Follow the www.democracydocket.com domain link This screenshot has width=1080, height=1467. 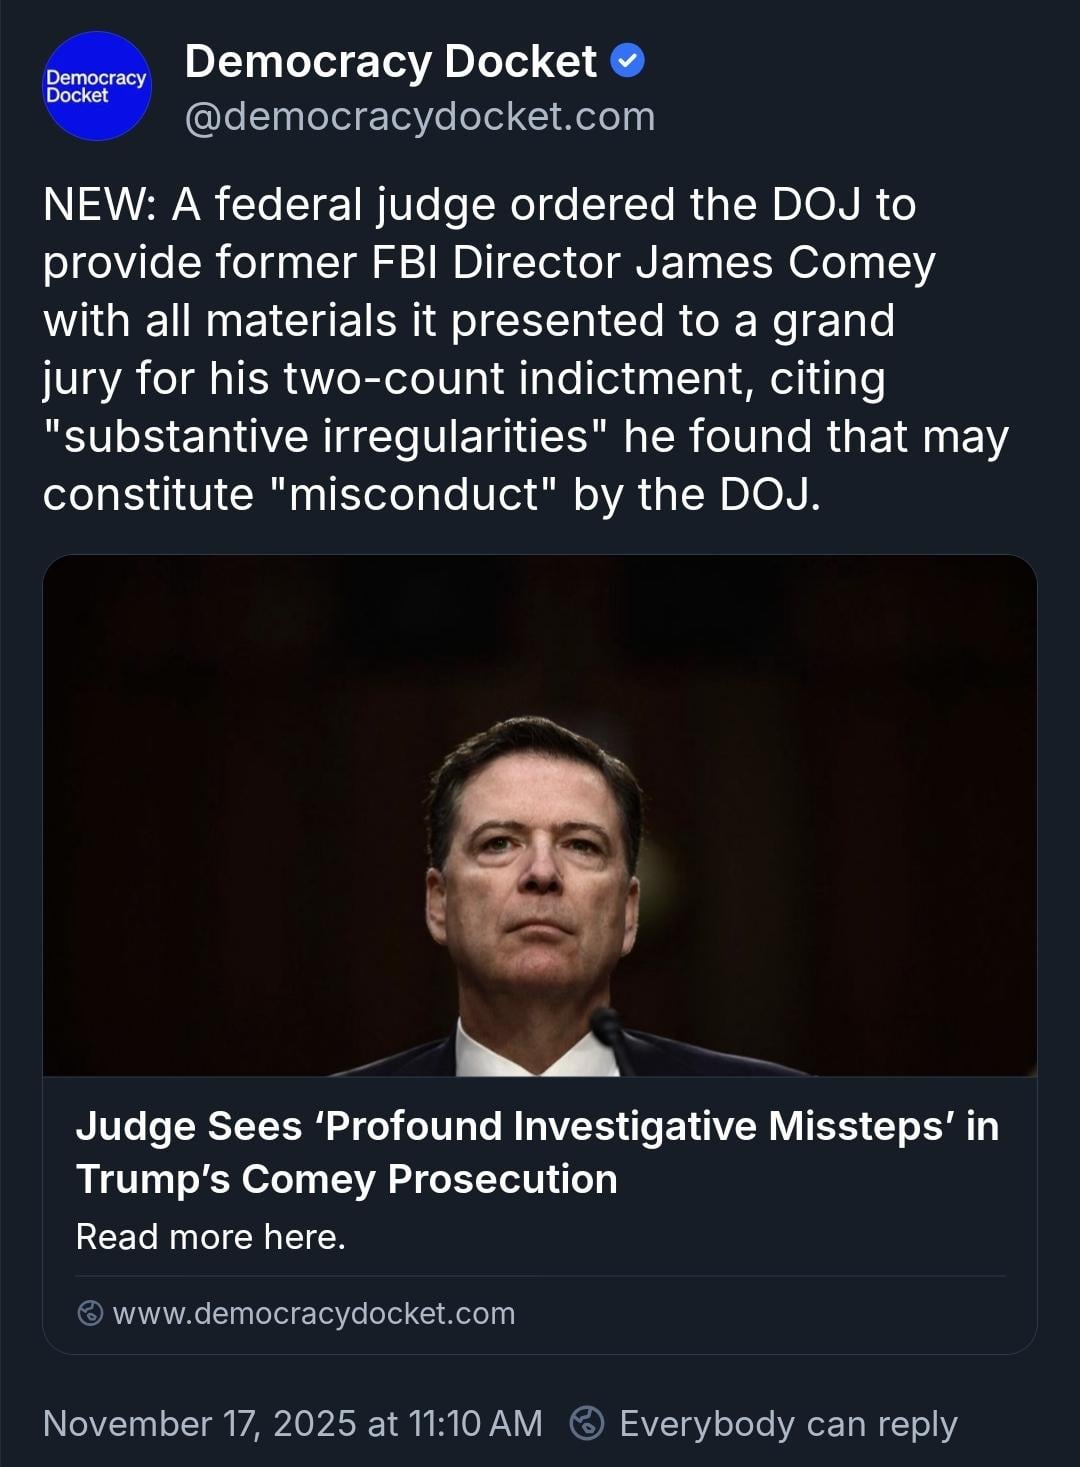tap(314, 1313)
